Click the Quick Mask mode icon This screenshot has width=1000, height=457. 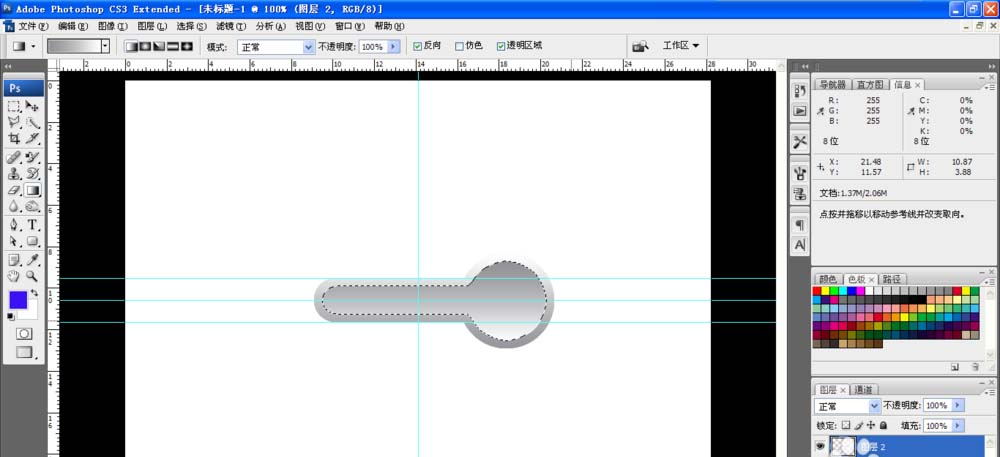pos(24,333)
